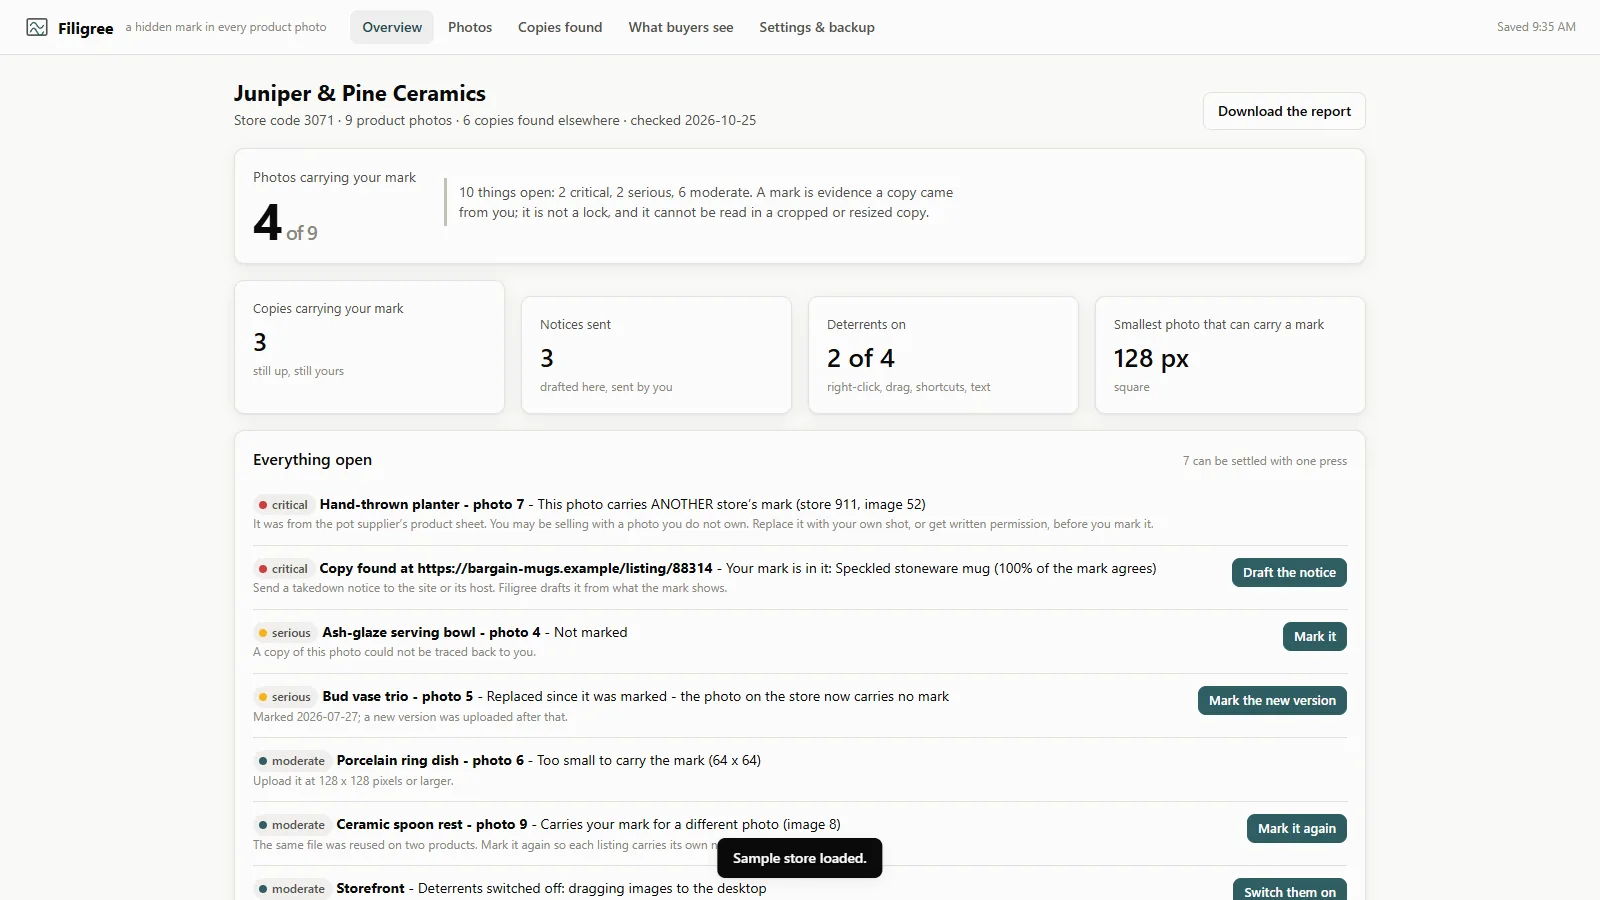
Task: Open Settings & backup tab
Action: pyautogui.click(x=817, y=27)
